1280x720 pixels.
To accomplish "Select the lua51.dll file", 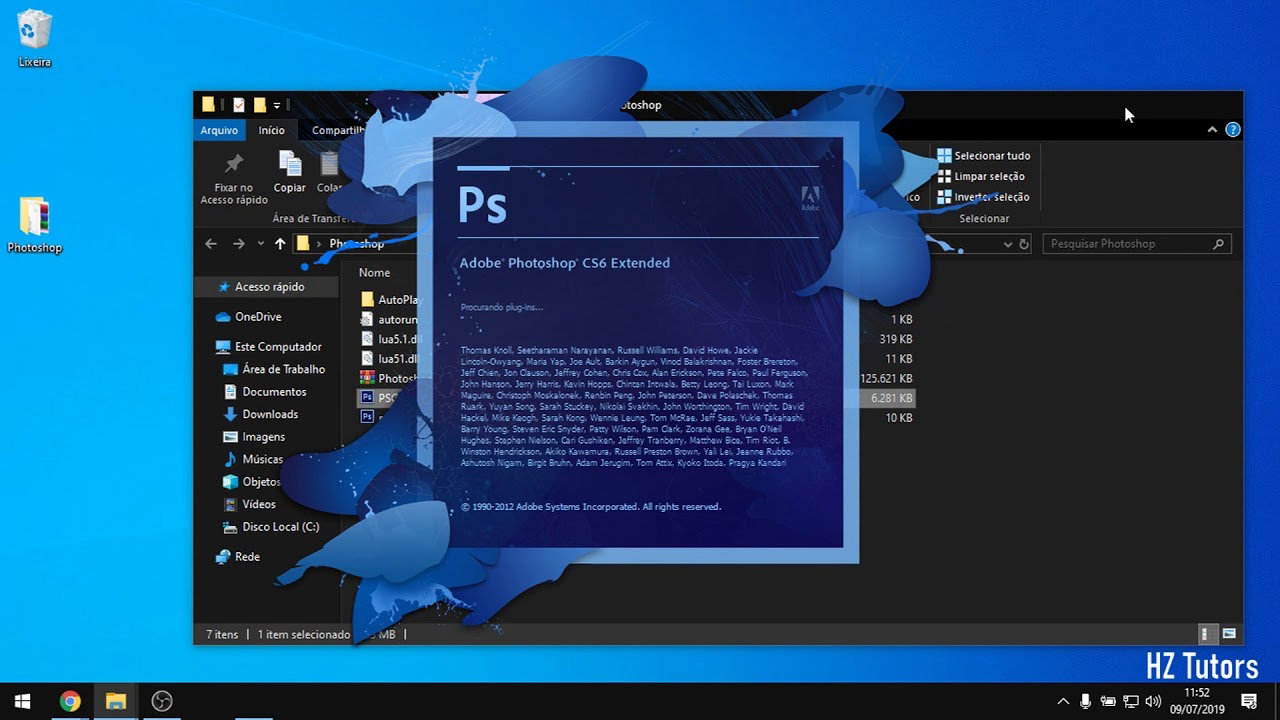I will (x=390, y=359).
